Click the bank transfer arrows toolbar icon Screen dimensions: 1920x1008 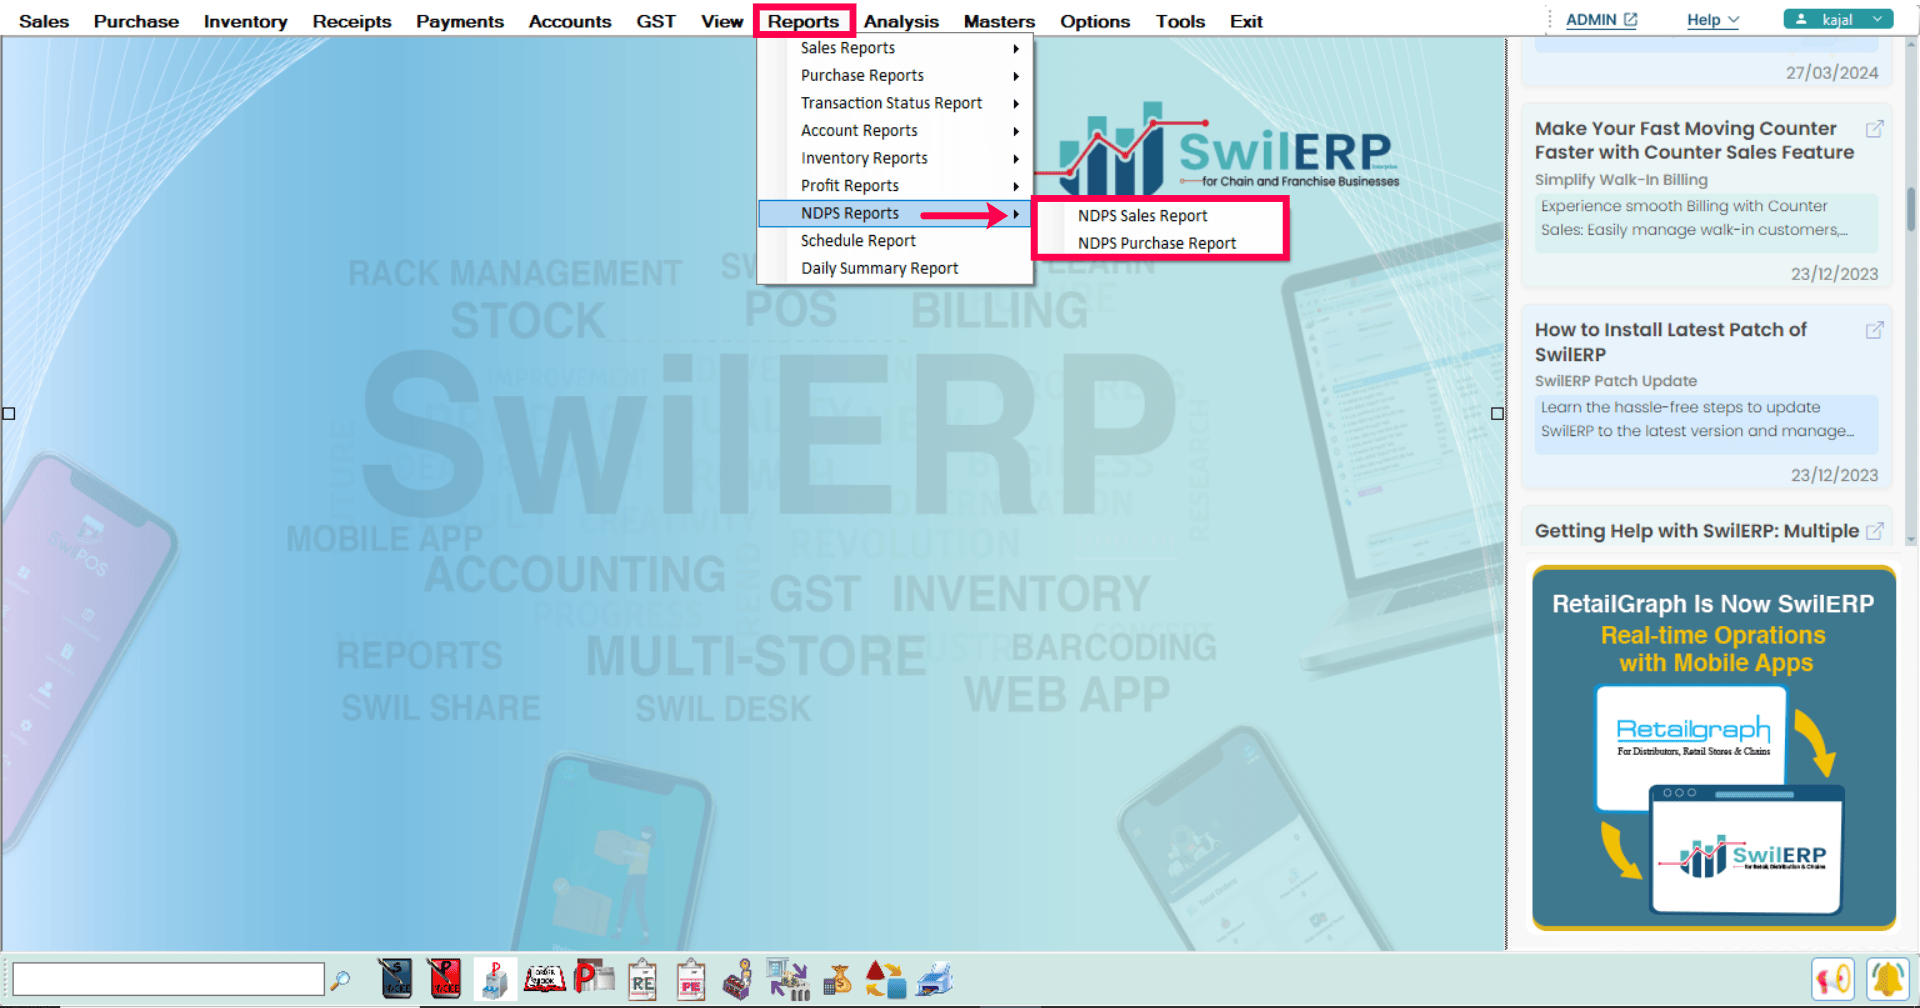788,979
